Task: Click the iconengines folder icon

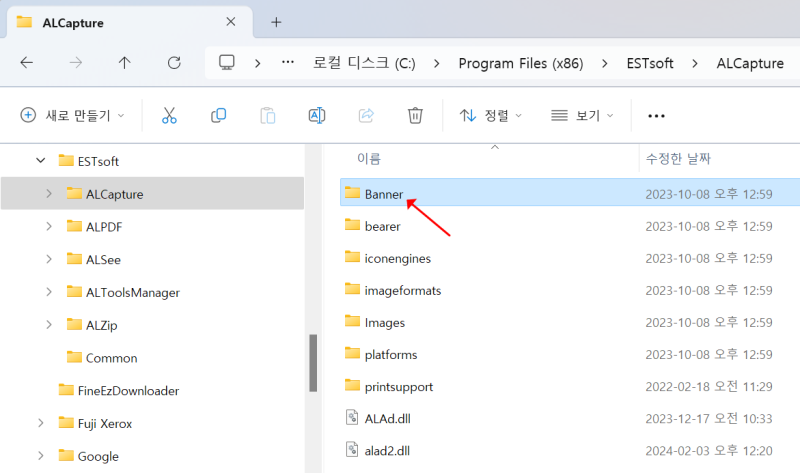Action: (352, 257)
